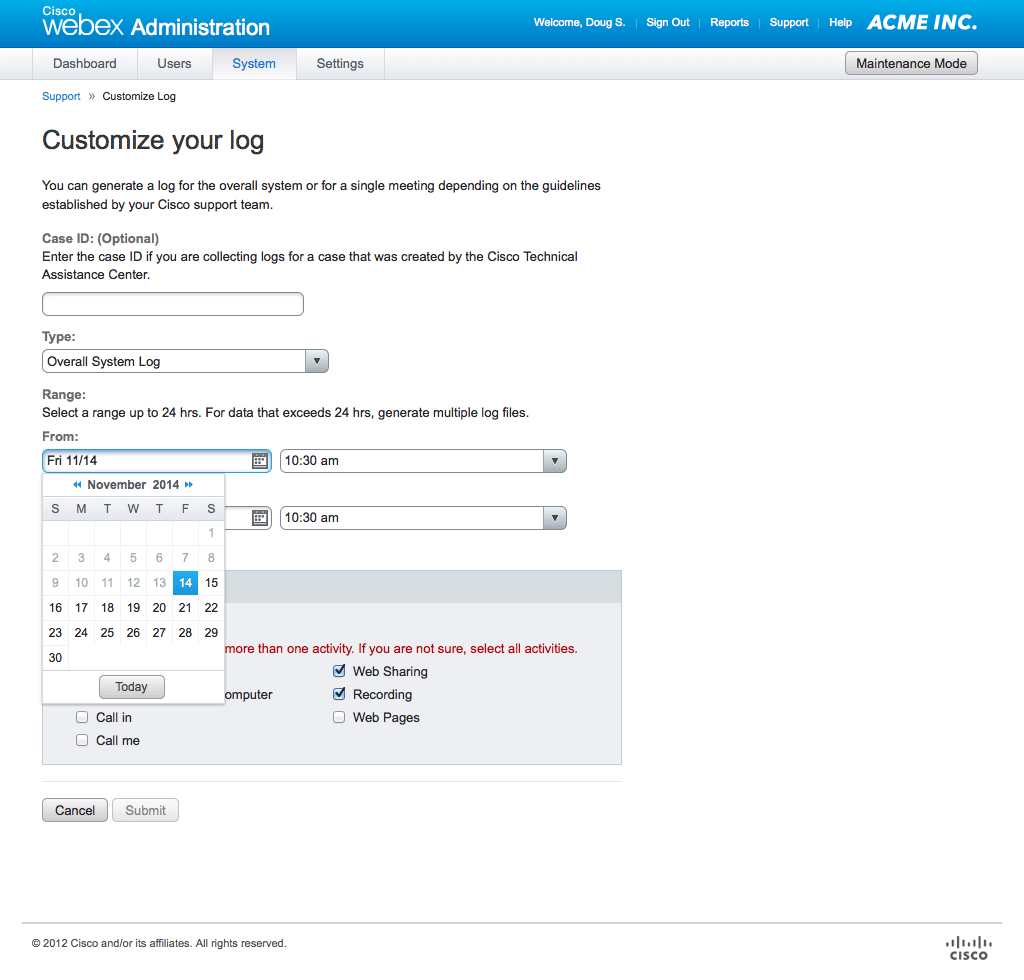Screen dimensions: 1024x980
Task: Go to next month in calendar
Action: pos(189,485)
